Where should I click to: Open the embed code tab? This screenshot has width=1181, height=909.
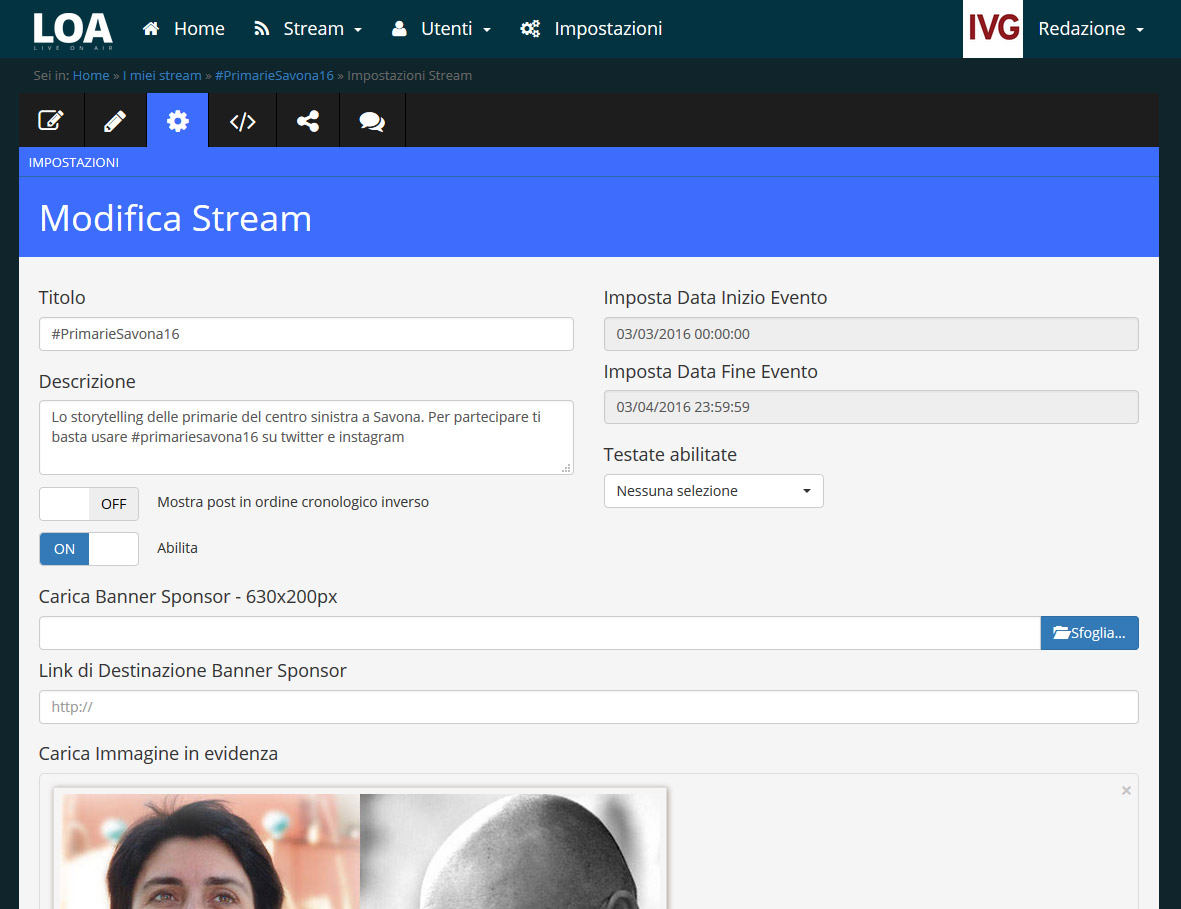(x=243, y=120)
